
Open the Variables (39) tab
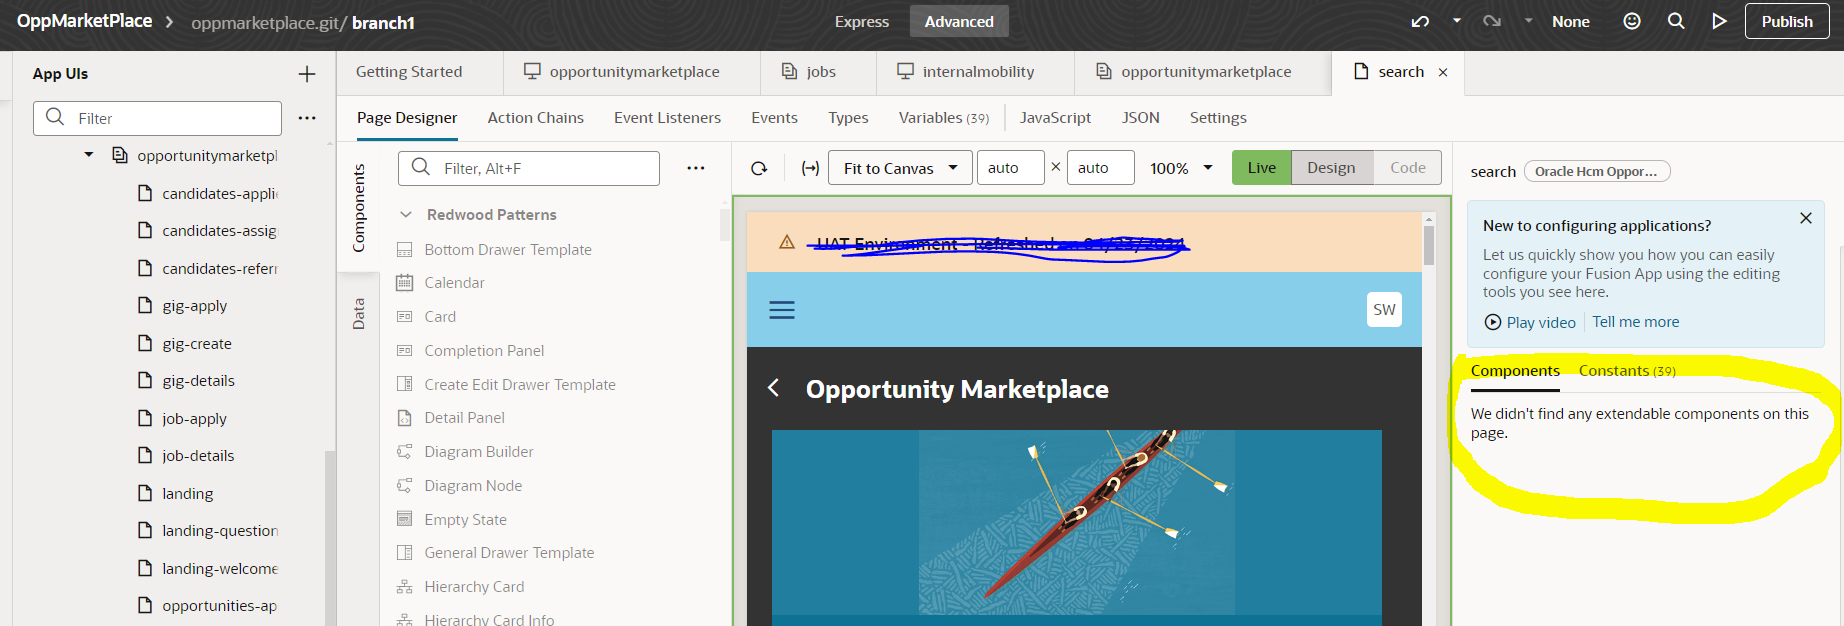943,118
